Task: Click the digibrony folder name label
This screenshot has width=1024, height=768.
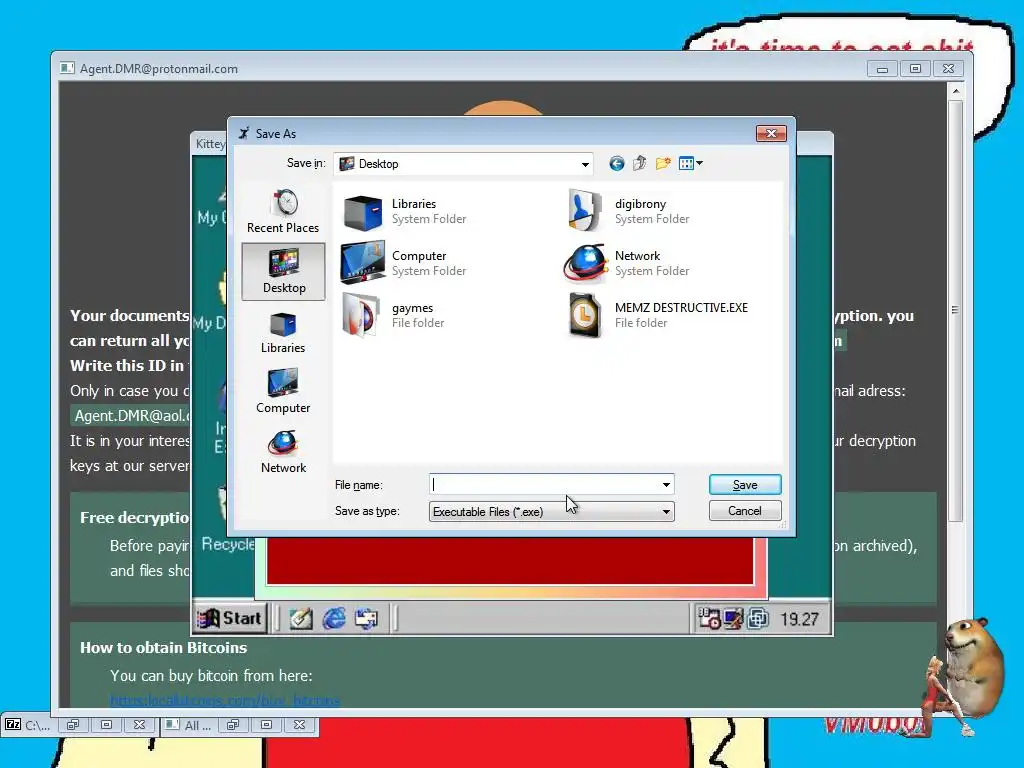Action: pyautogui.click(x=640, y=204)
